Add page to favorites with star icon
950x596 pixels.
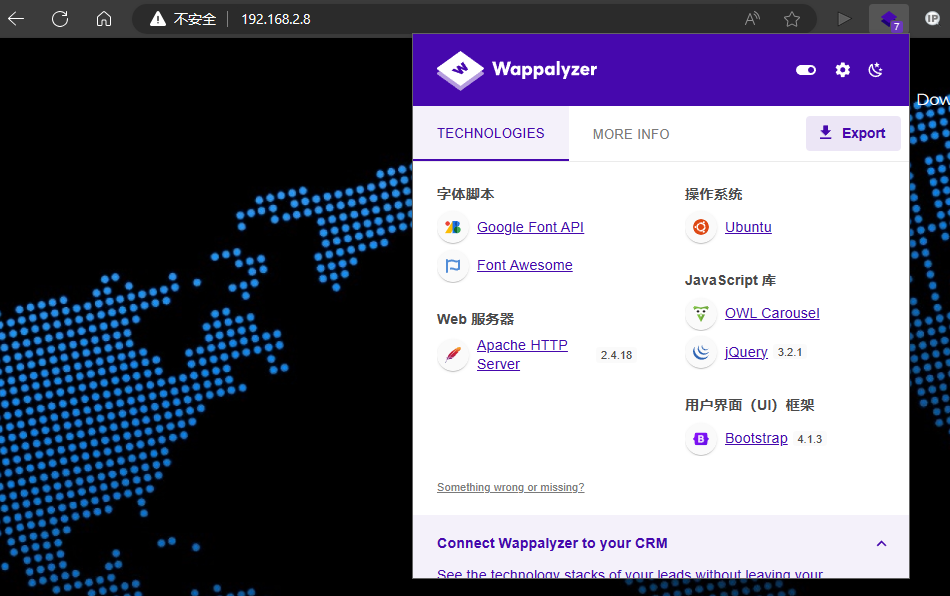[x=792, y=19]
